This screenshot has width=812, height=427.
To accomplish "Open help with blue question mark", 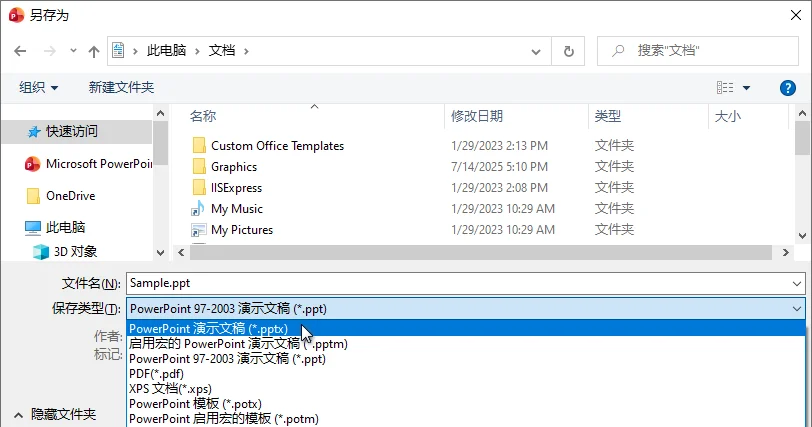I will point(787,88).
